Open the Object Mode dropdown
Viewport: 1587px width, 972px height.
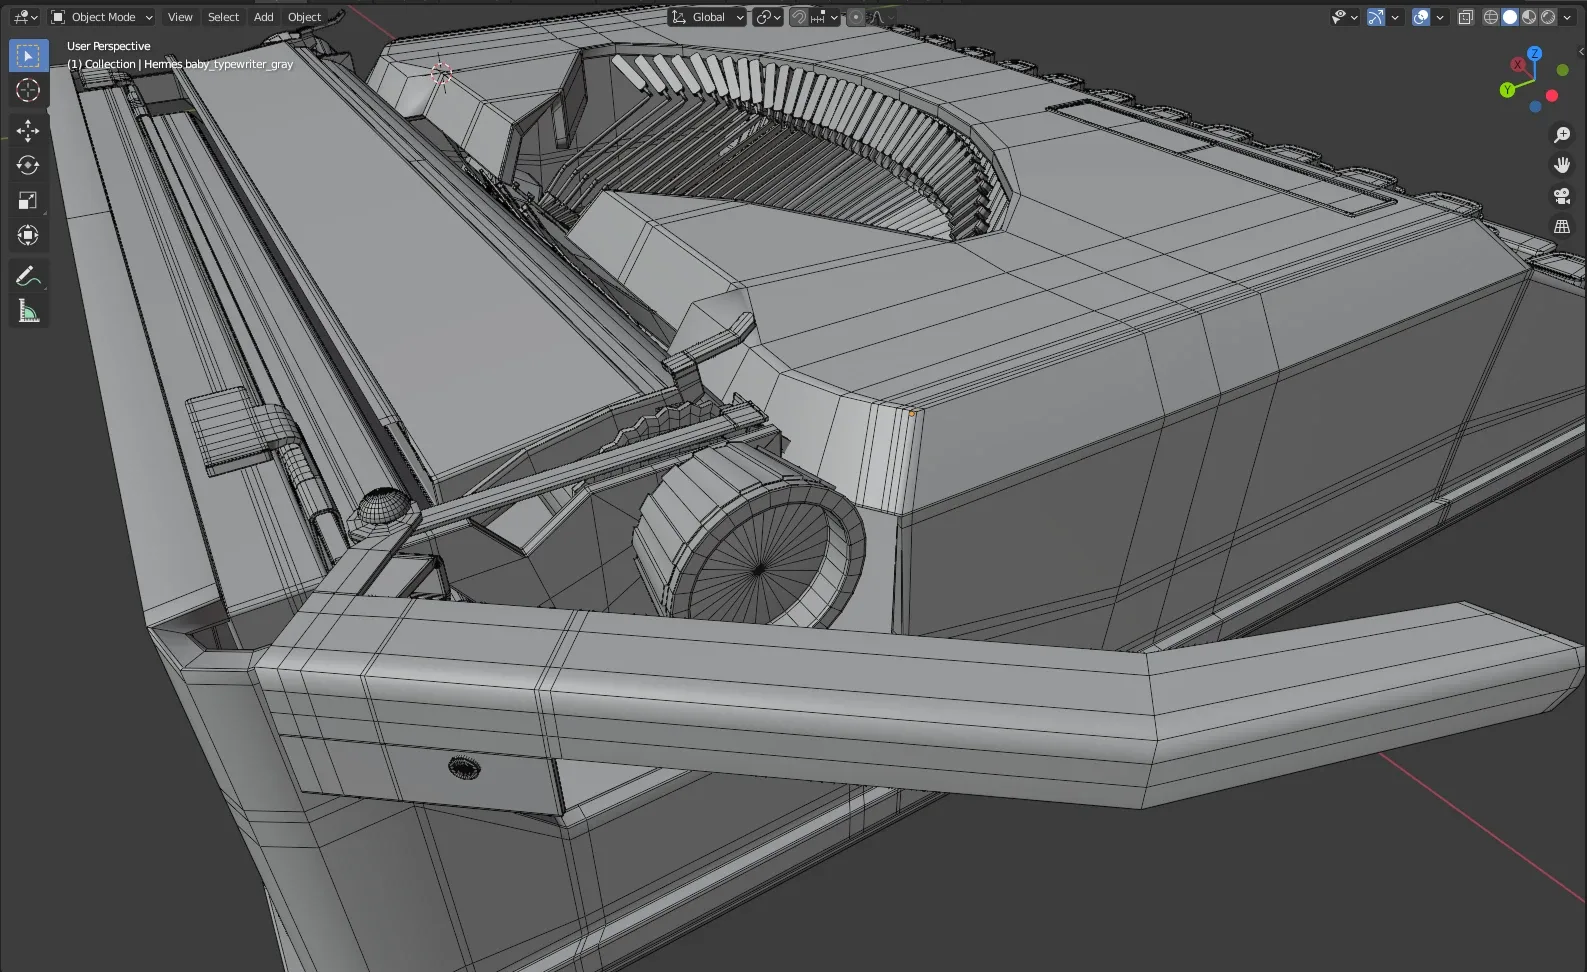[102, 17]
